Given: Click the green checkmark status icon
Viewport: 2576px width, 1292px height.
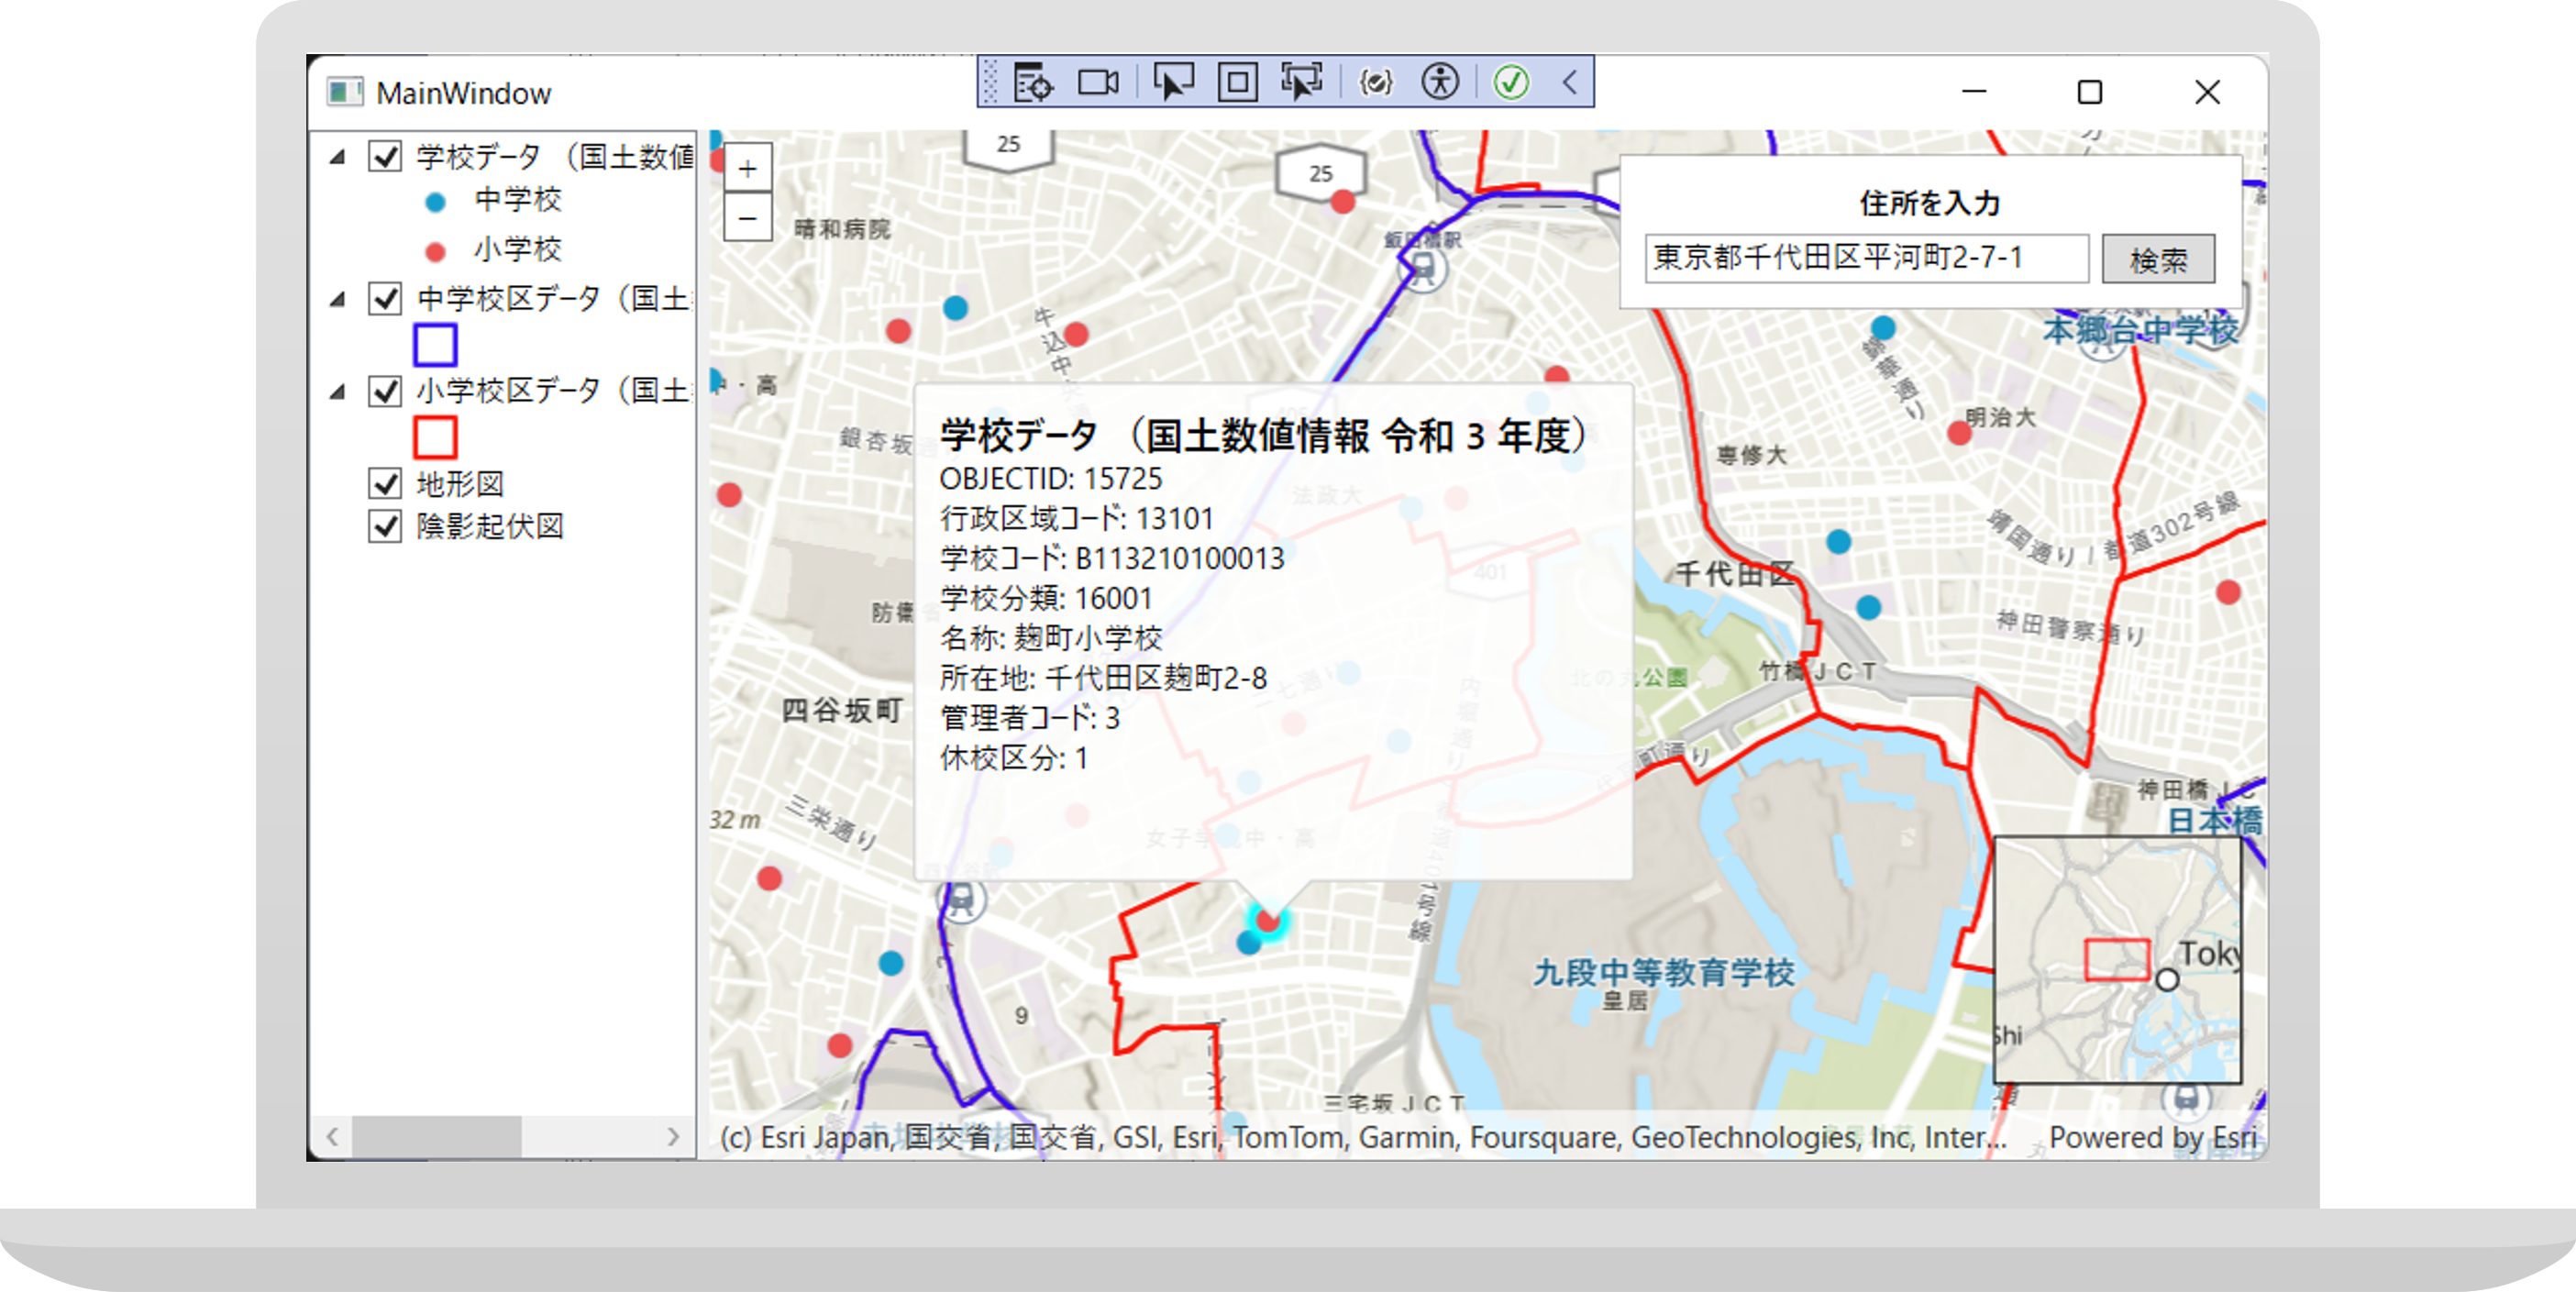Looking at the screenshot, I should (x=1511, y=83).
